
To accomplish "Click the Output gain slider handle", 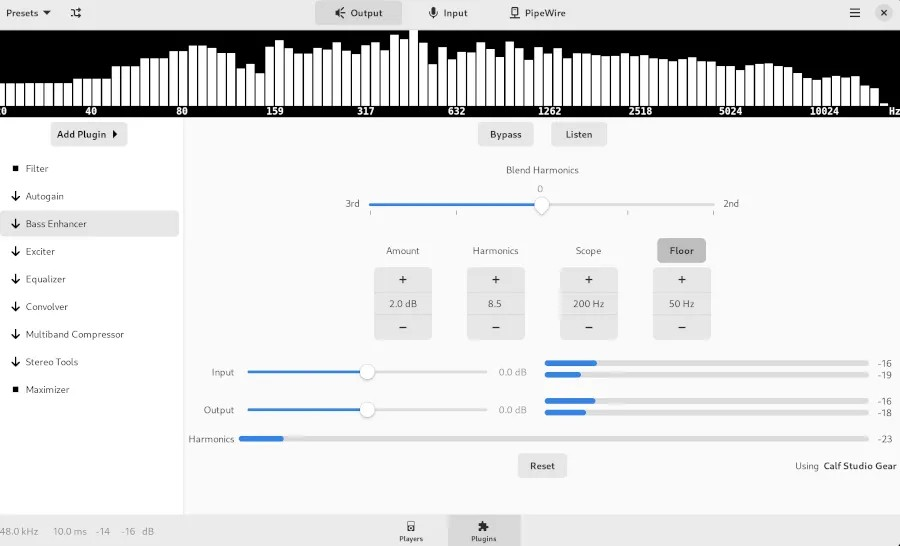I will point(367,410).
